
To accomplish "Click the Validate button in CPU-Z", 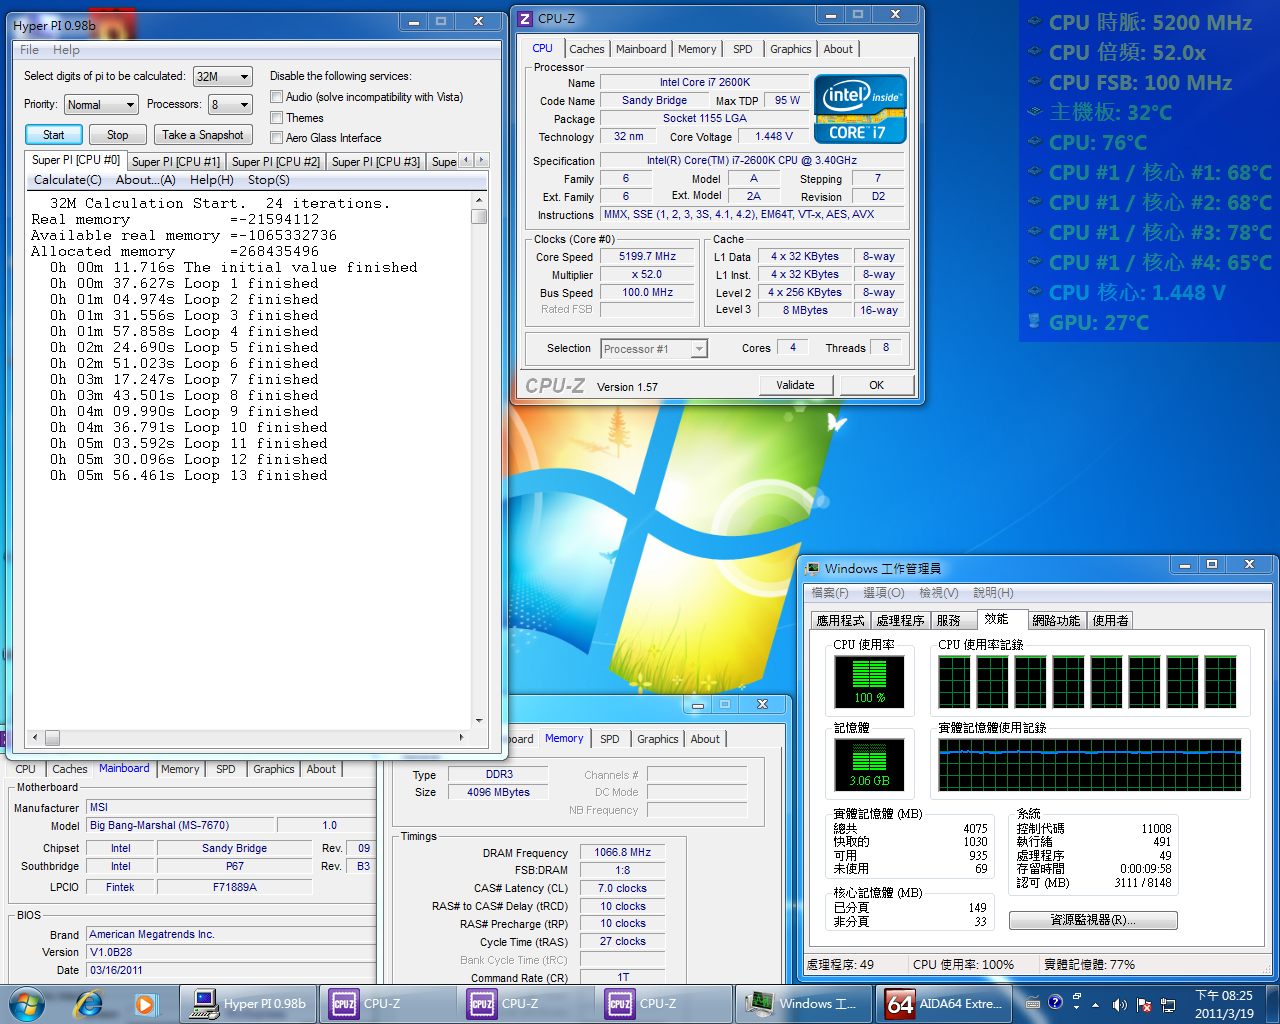I will tap(795, 385).
